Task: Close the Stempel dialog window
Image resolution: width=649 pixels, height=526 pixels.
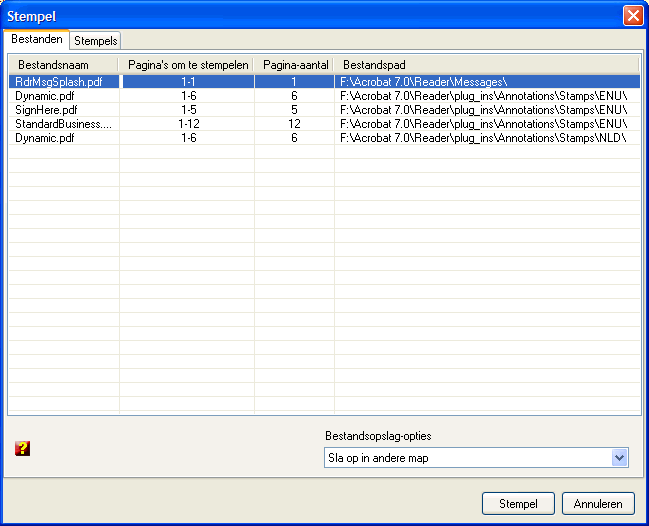Action: tap(632, 16)
